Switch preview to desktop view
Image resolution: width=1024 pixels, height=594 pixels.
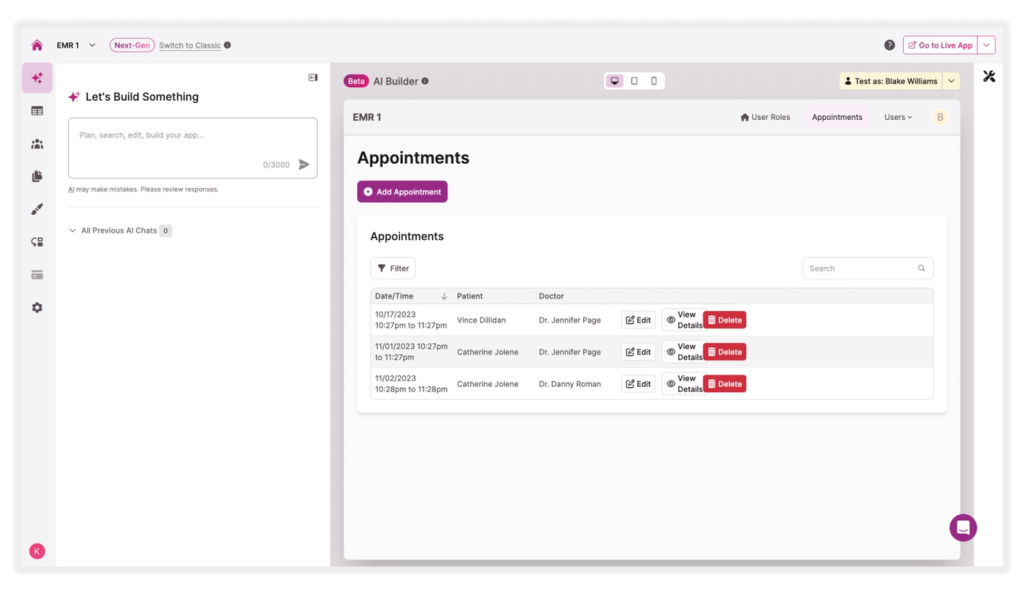pyautogui.click(x=614, y=81)
